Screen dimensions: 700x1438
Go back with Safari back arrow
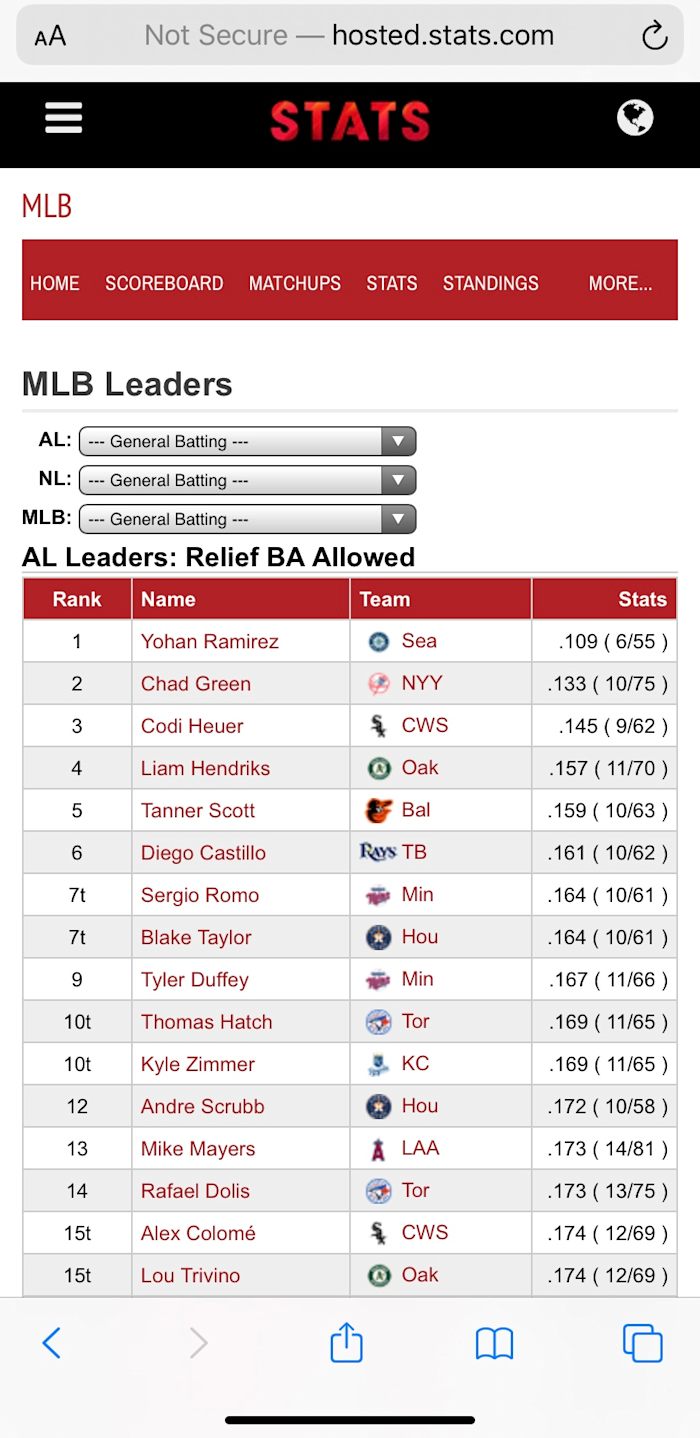[52, 1342]
